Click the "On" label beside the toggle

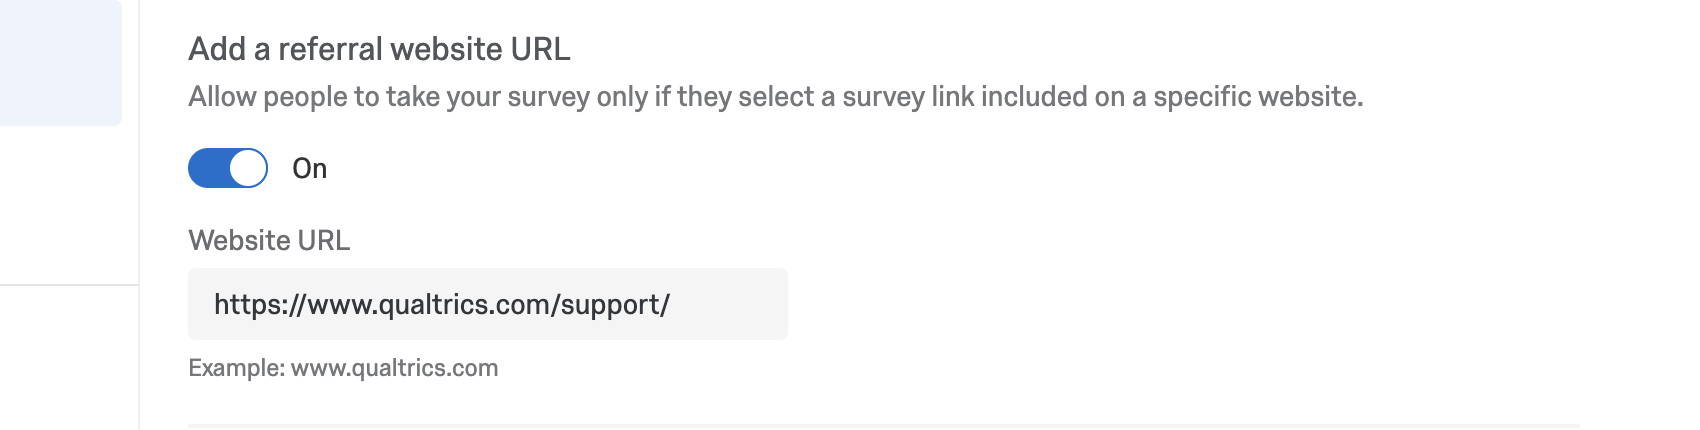click(x=310, y=169)
